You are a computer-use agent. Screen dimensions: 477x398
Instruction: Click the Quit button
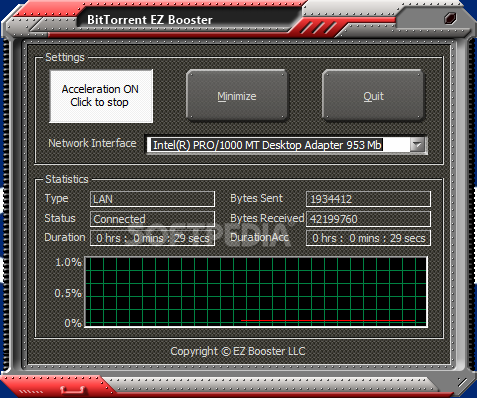click(x=373, y=95)
